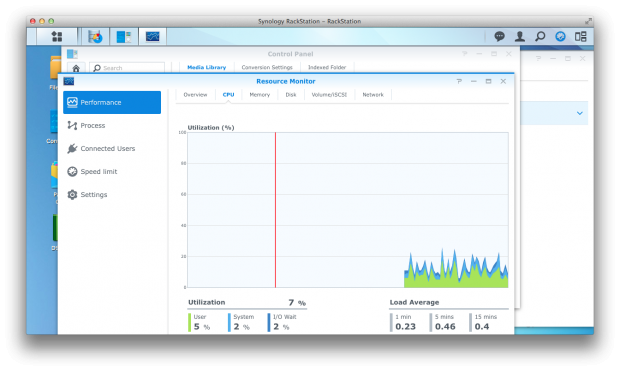Switch to Control Panel taskbar icon
Screen dimensions: 620x371
tap(124, 37)
